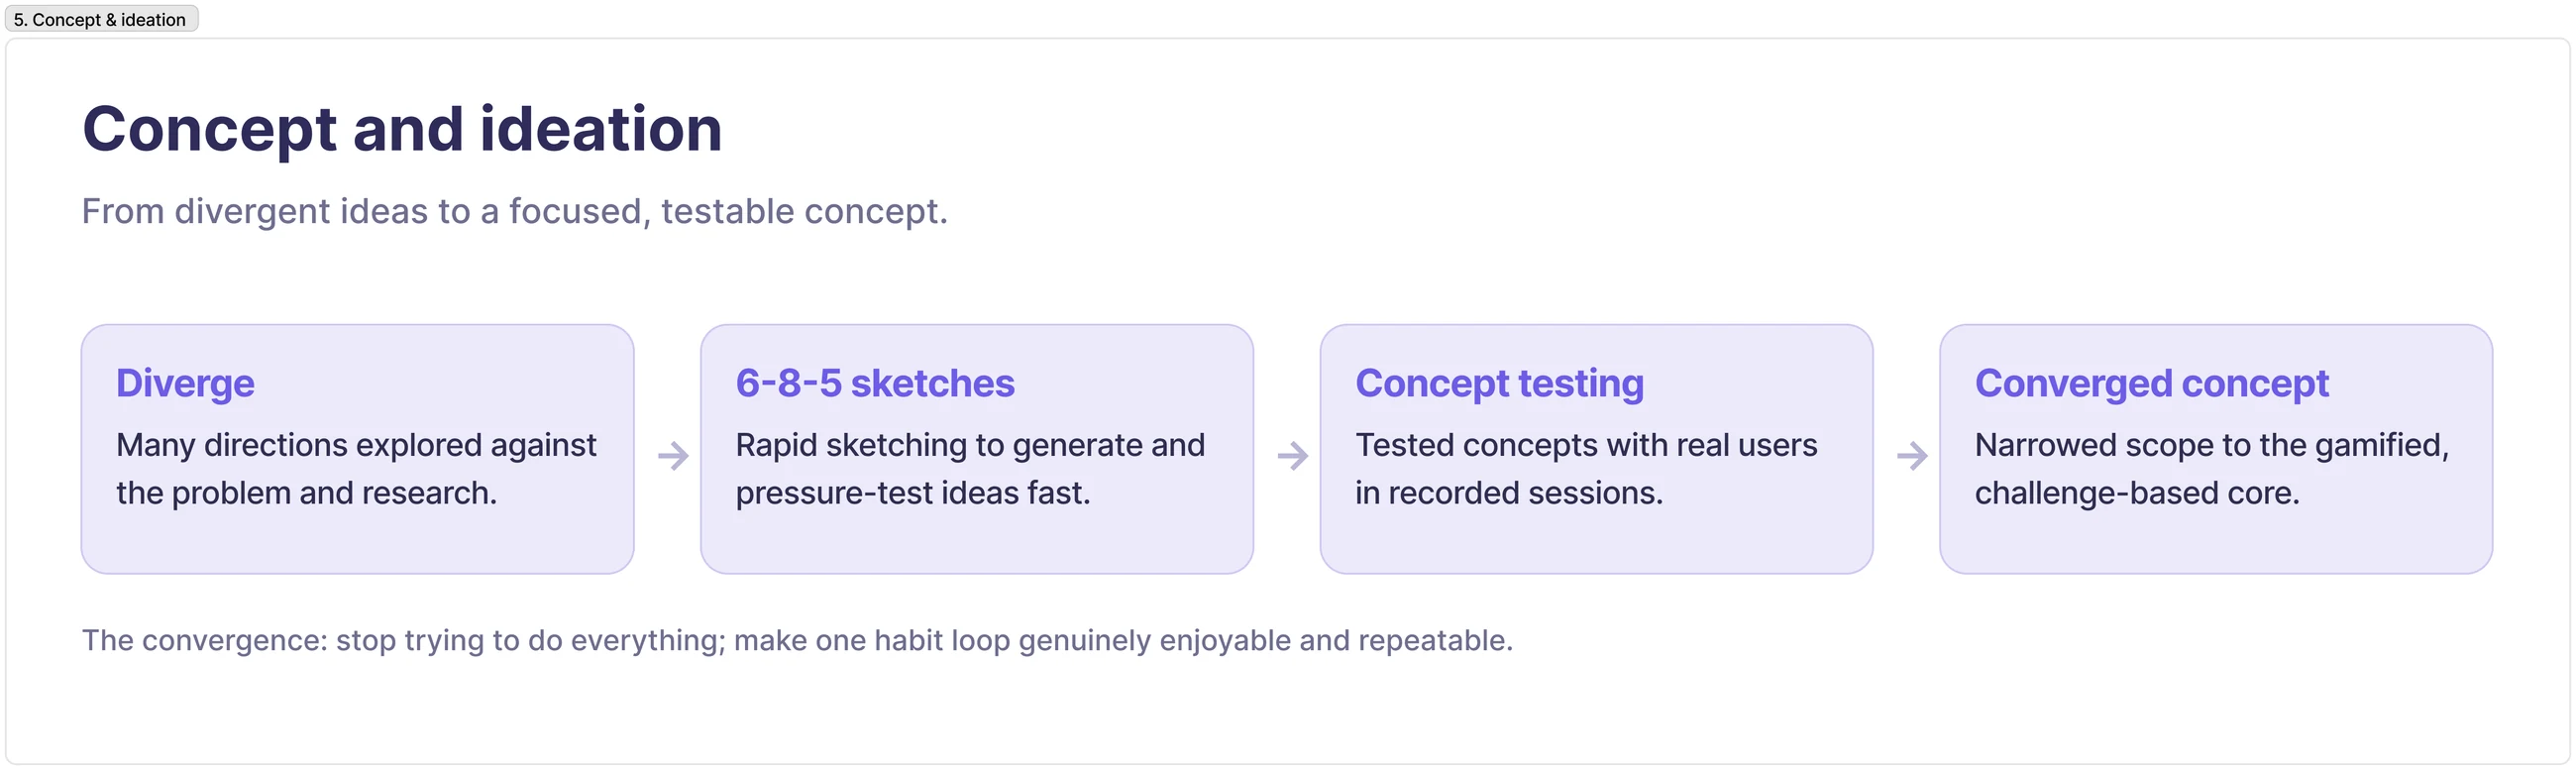Click the arrow between 6-8-5 sketches and Concept testing
Viewport: 2576px width, 770px height.
1293,456
